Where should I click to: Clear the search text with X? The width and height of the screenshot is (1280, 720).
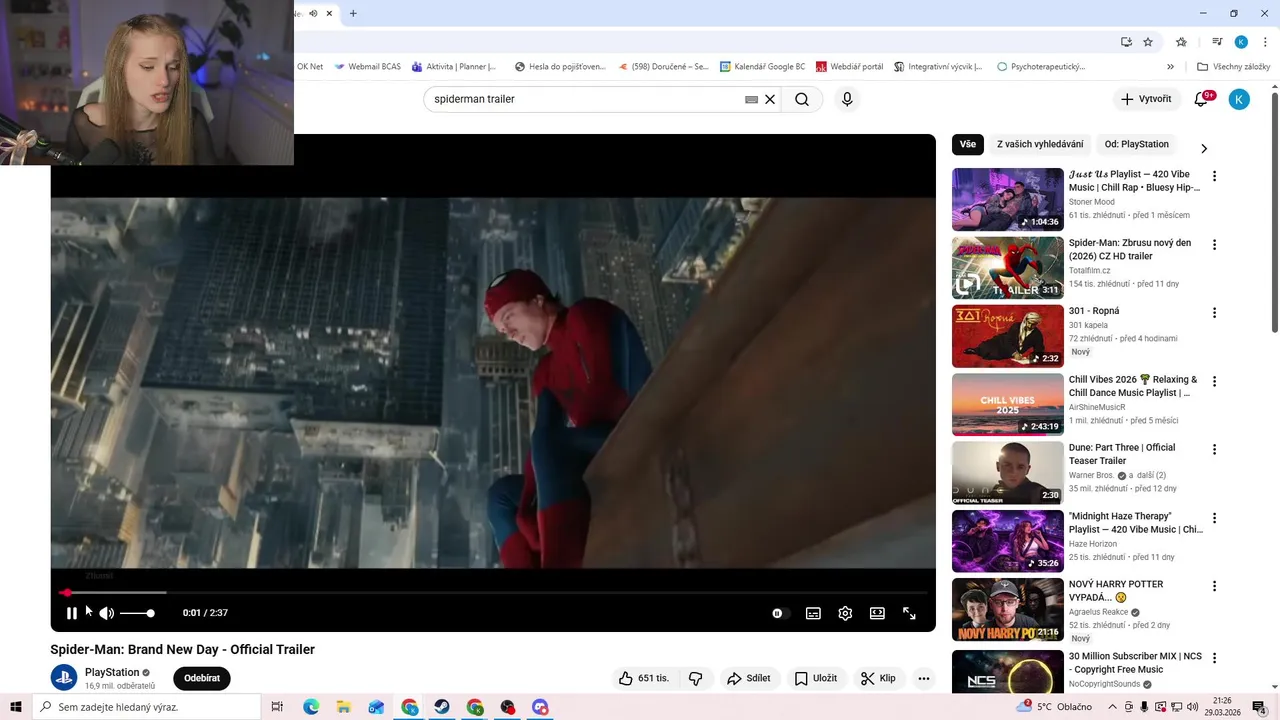(770, 99)
